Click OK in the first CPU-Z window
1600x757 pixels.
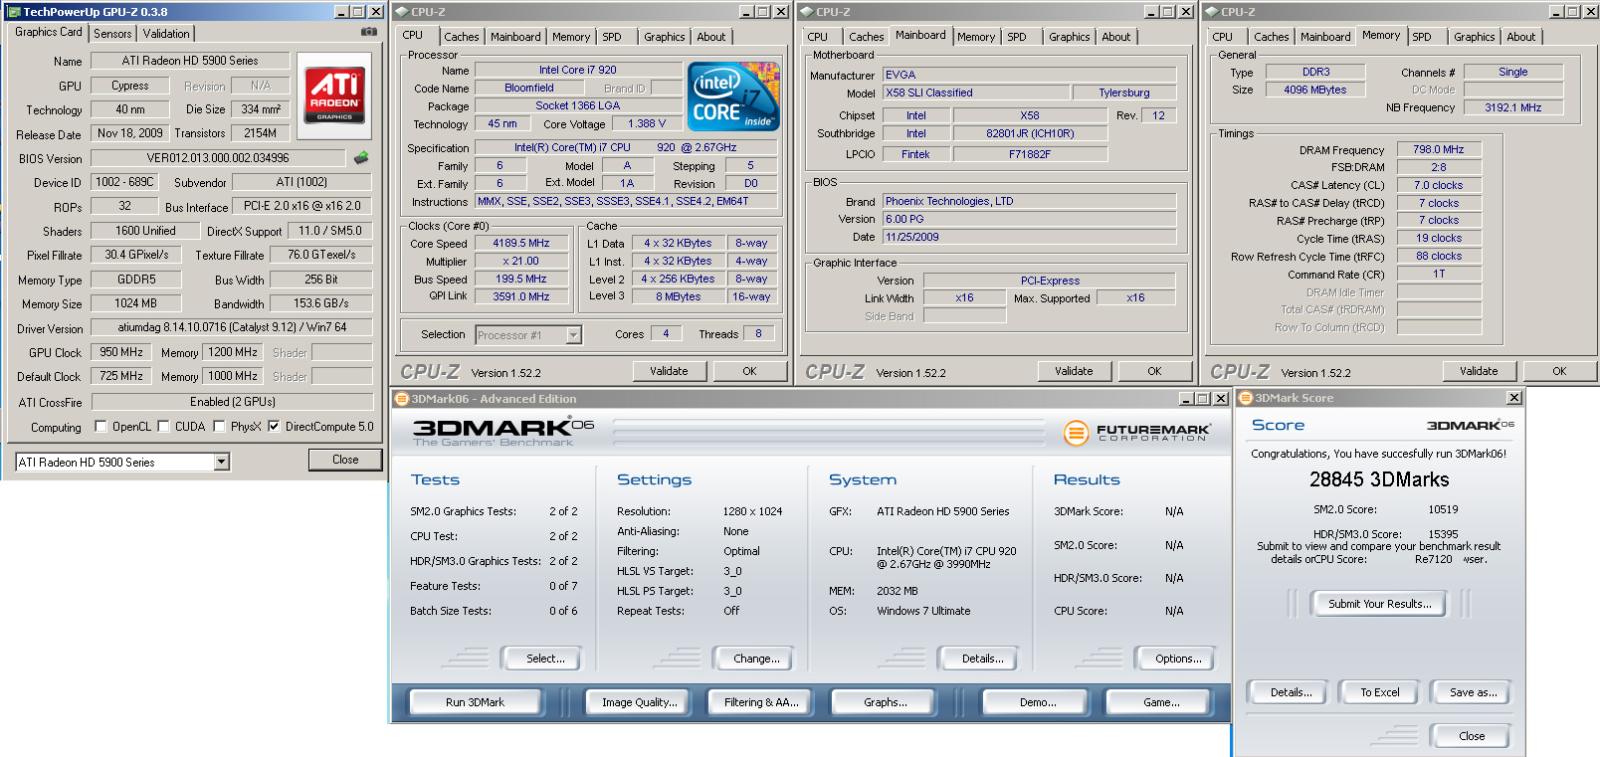pyautogui.click(x=749, y=371)
